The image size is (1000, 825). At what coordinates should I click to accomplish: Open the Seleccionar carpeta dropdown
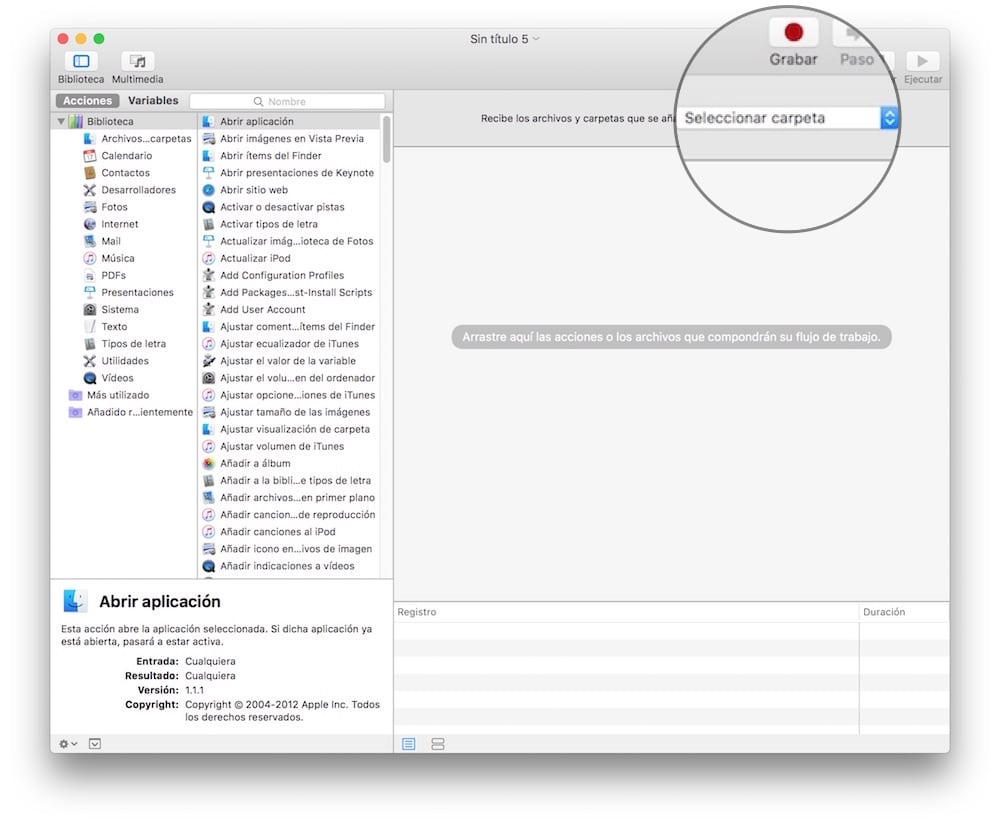click(889, 118)
